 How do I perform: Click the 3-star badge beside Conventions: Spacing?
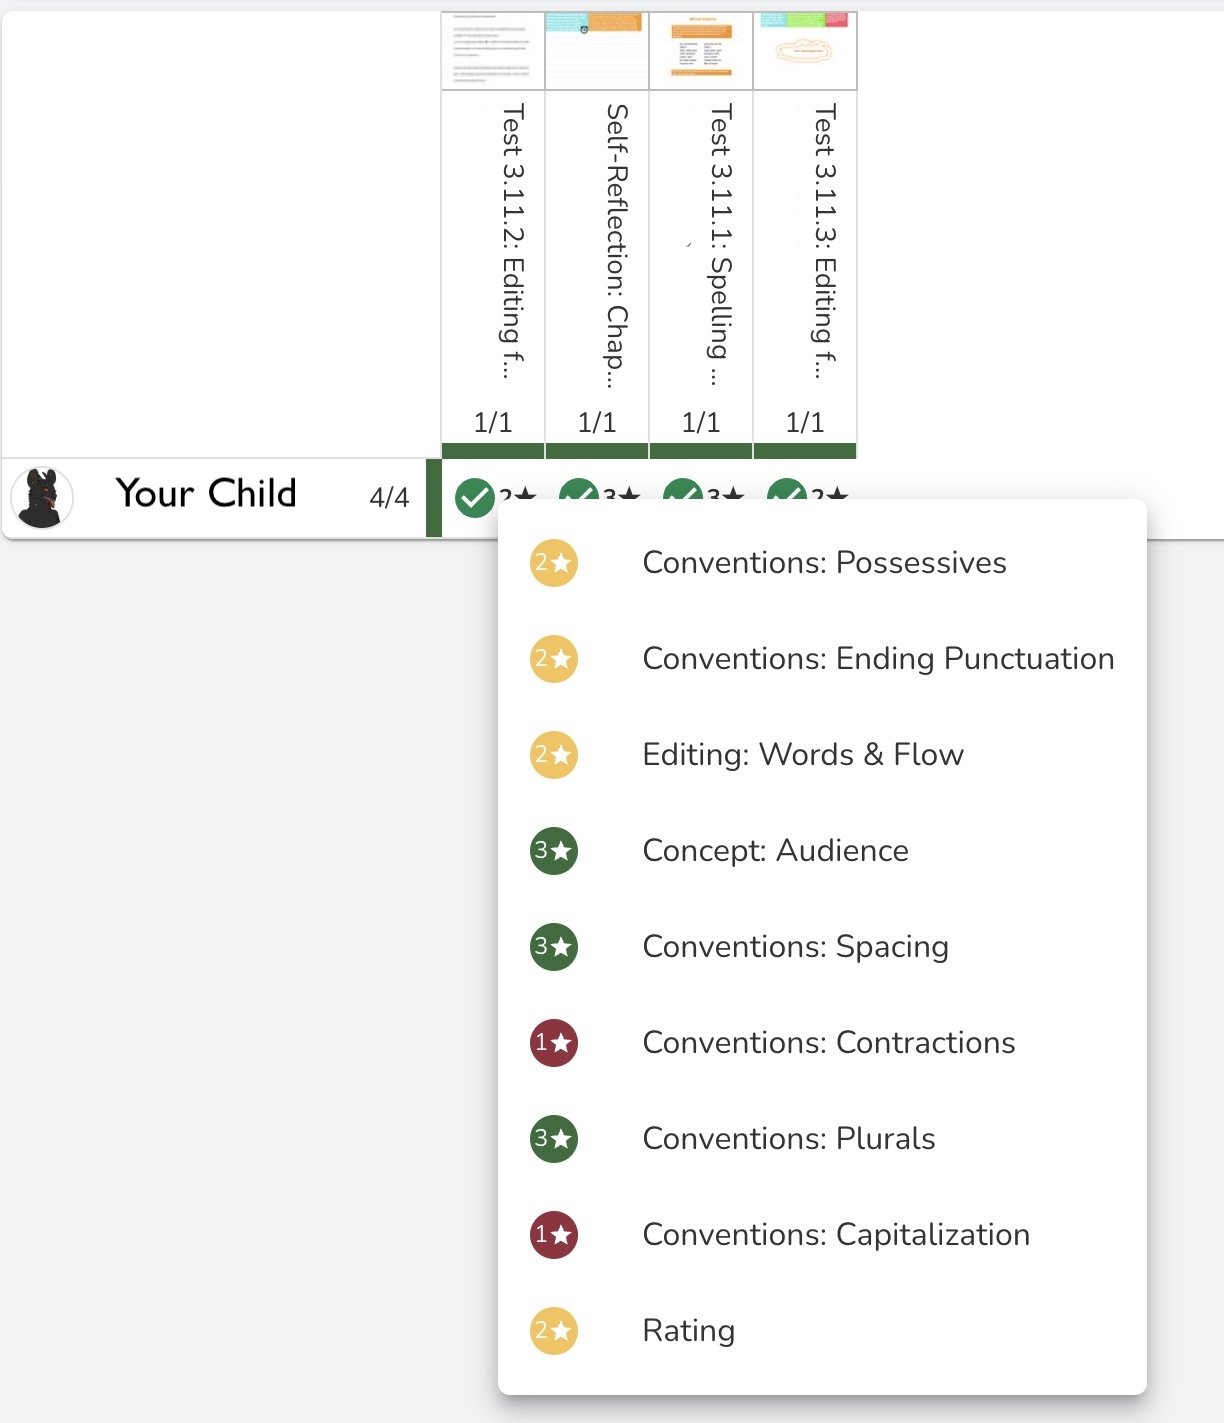pyautogui.click(x=553, y=947)
